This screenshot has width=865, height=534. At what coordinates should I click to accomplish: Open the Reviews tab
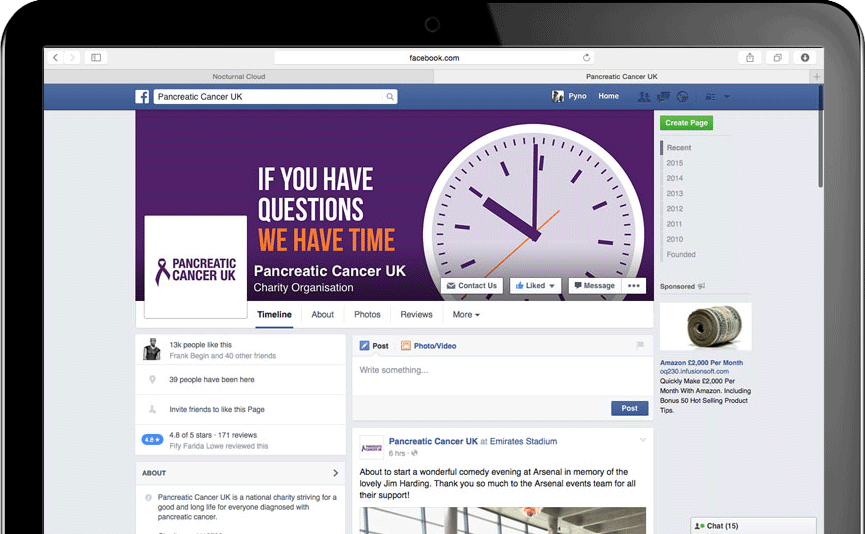click(x=417, y=314)
